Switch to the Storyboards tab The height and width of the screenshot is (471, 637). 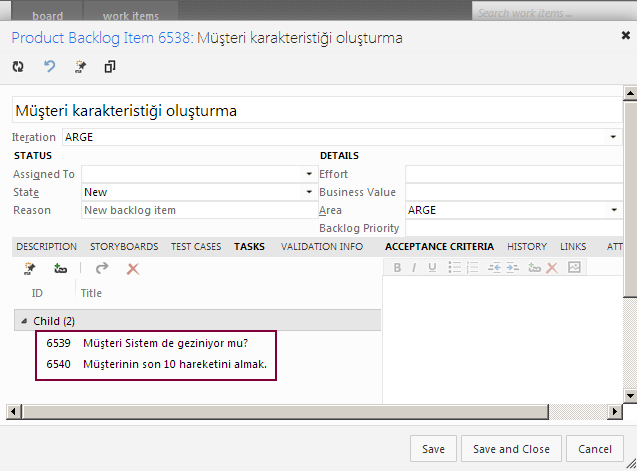124,246
